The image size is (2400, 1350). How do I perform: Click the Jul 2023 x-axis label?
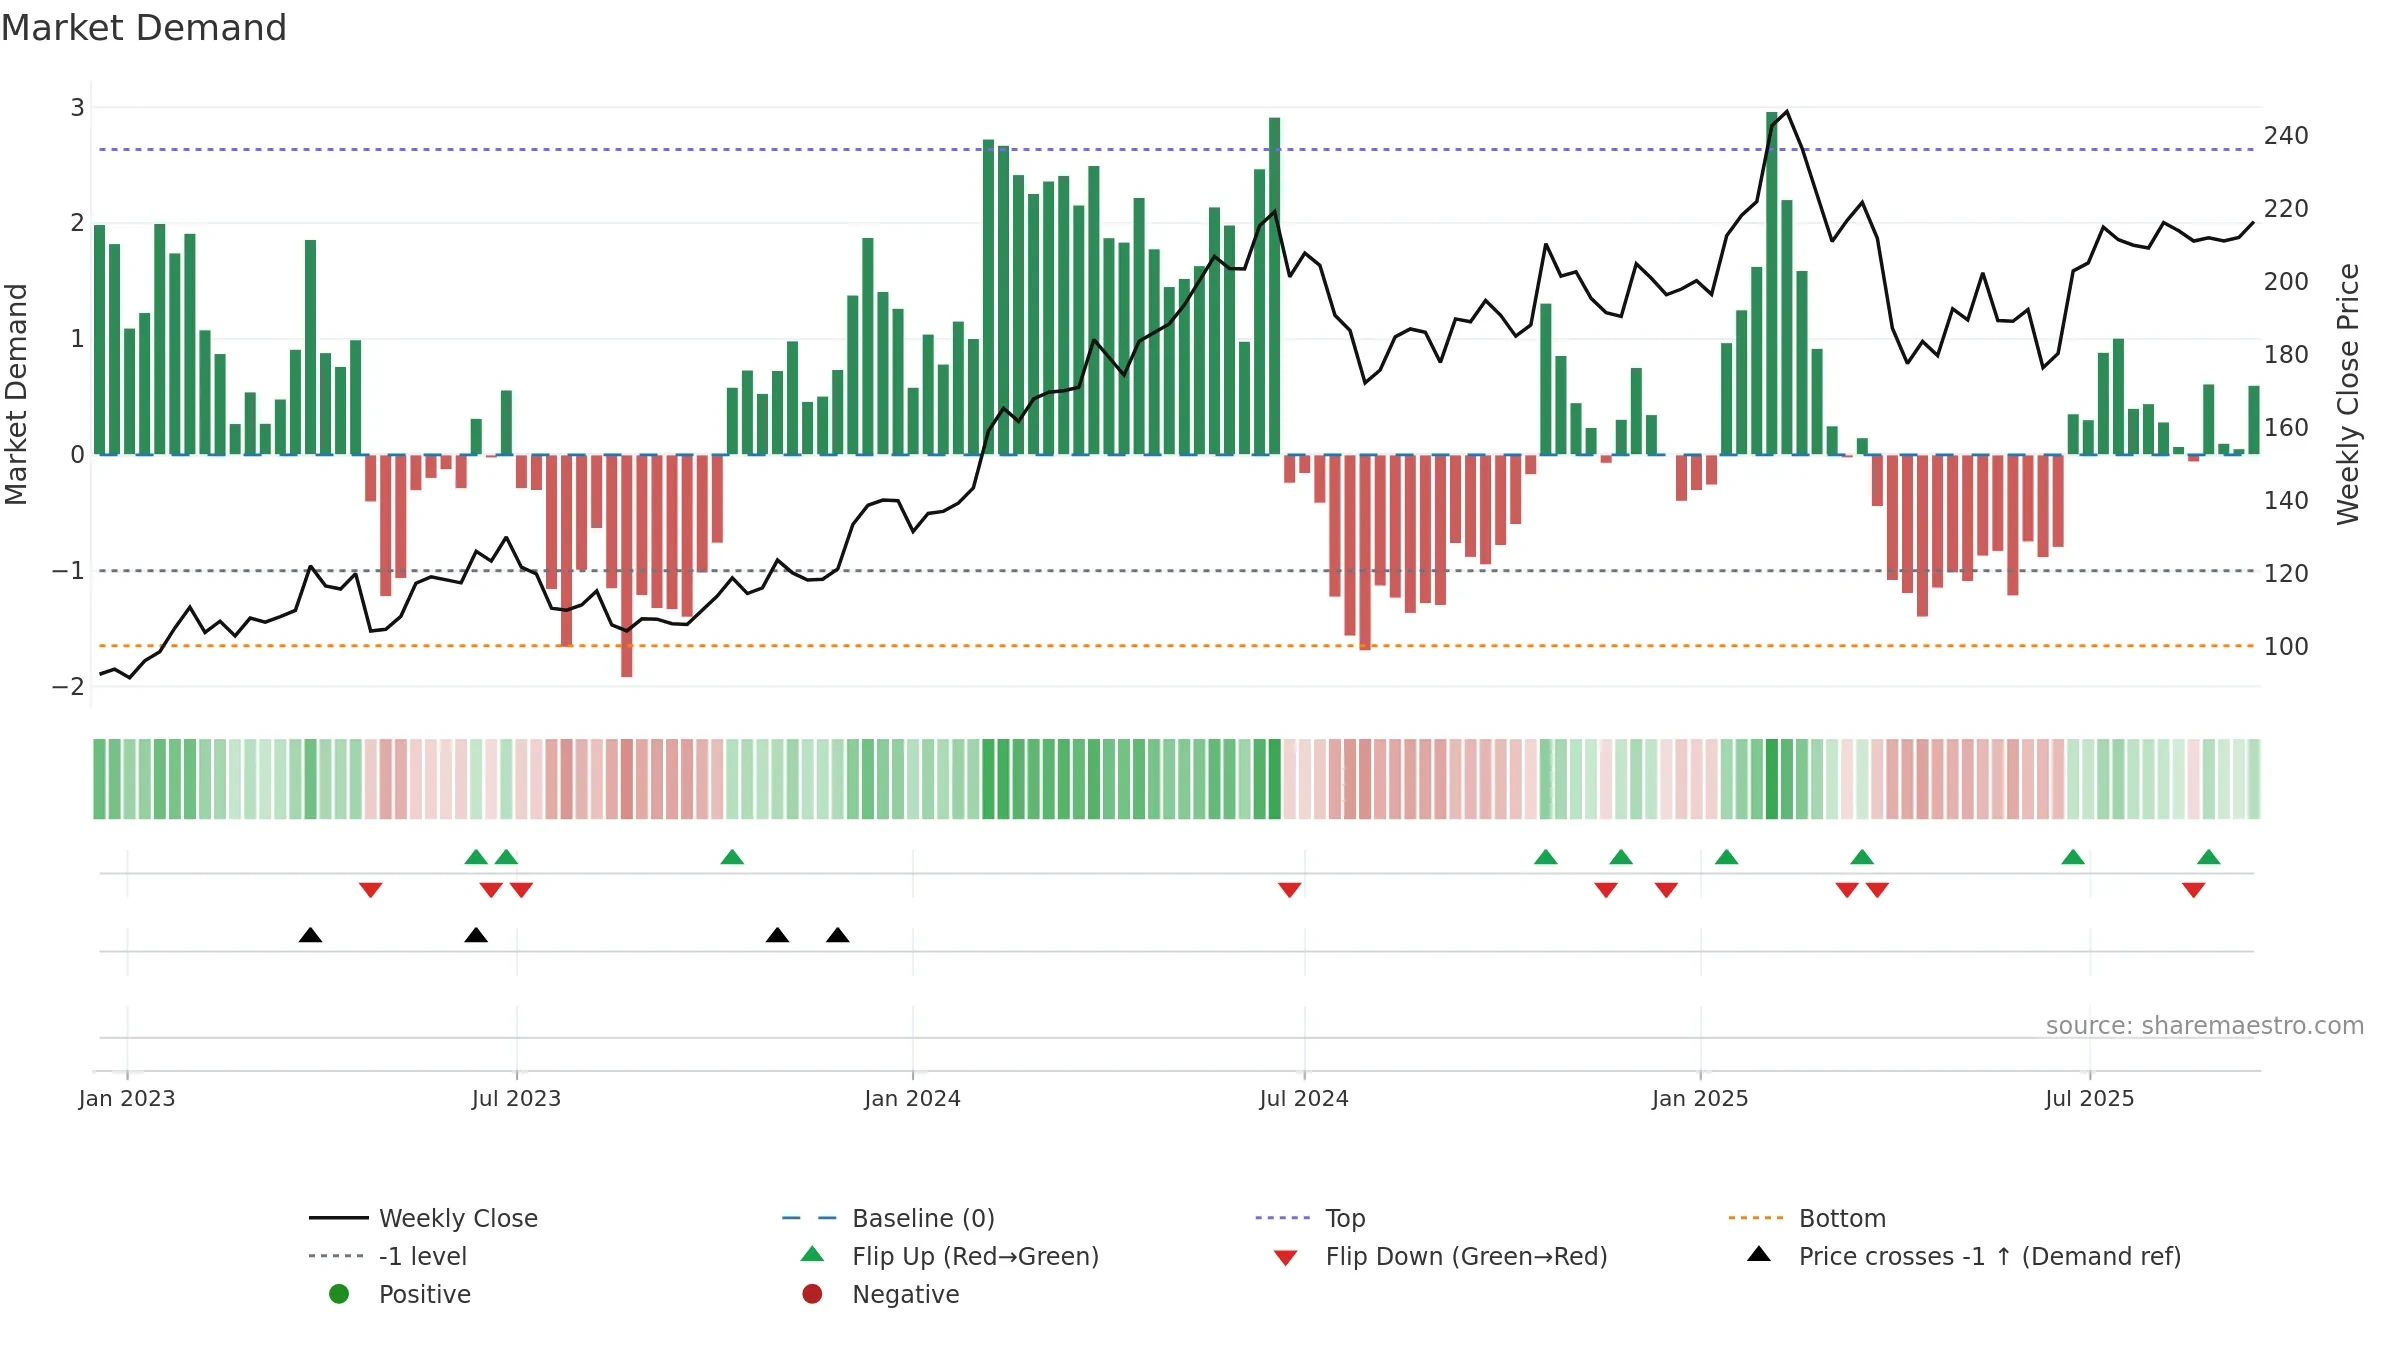(516, 1098)
